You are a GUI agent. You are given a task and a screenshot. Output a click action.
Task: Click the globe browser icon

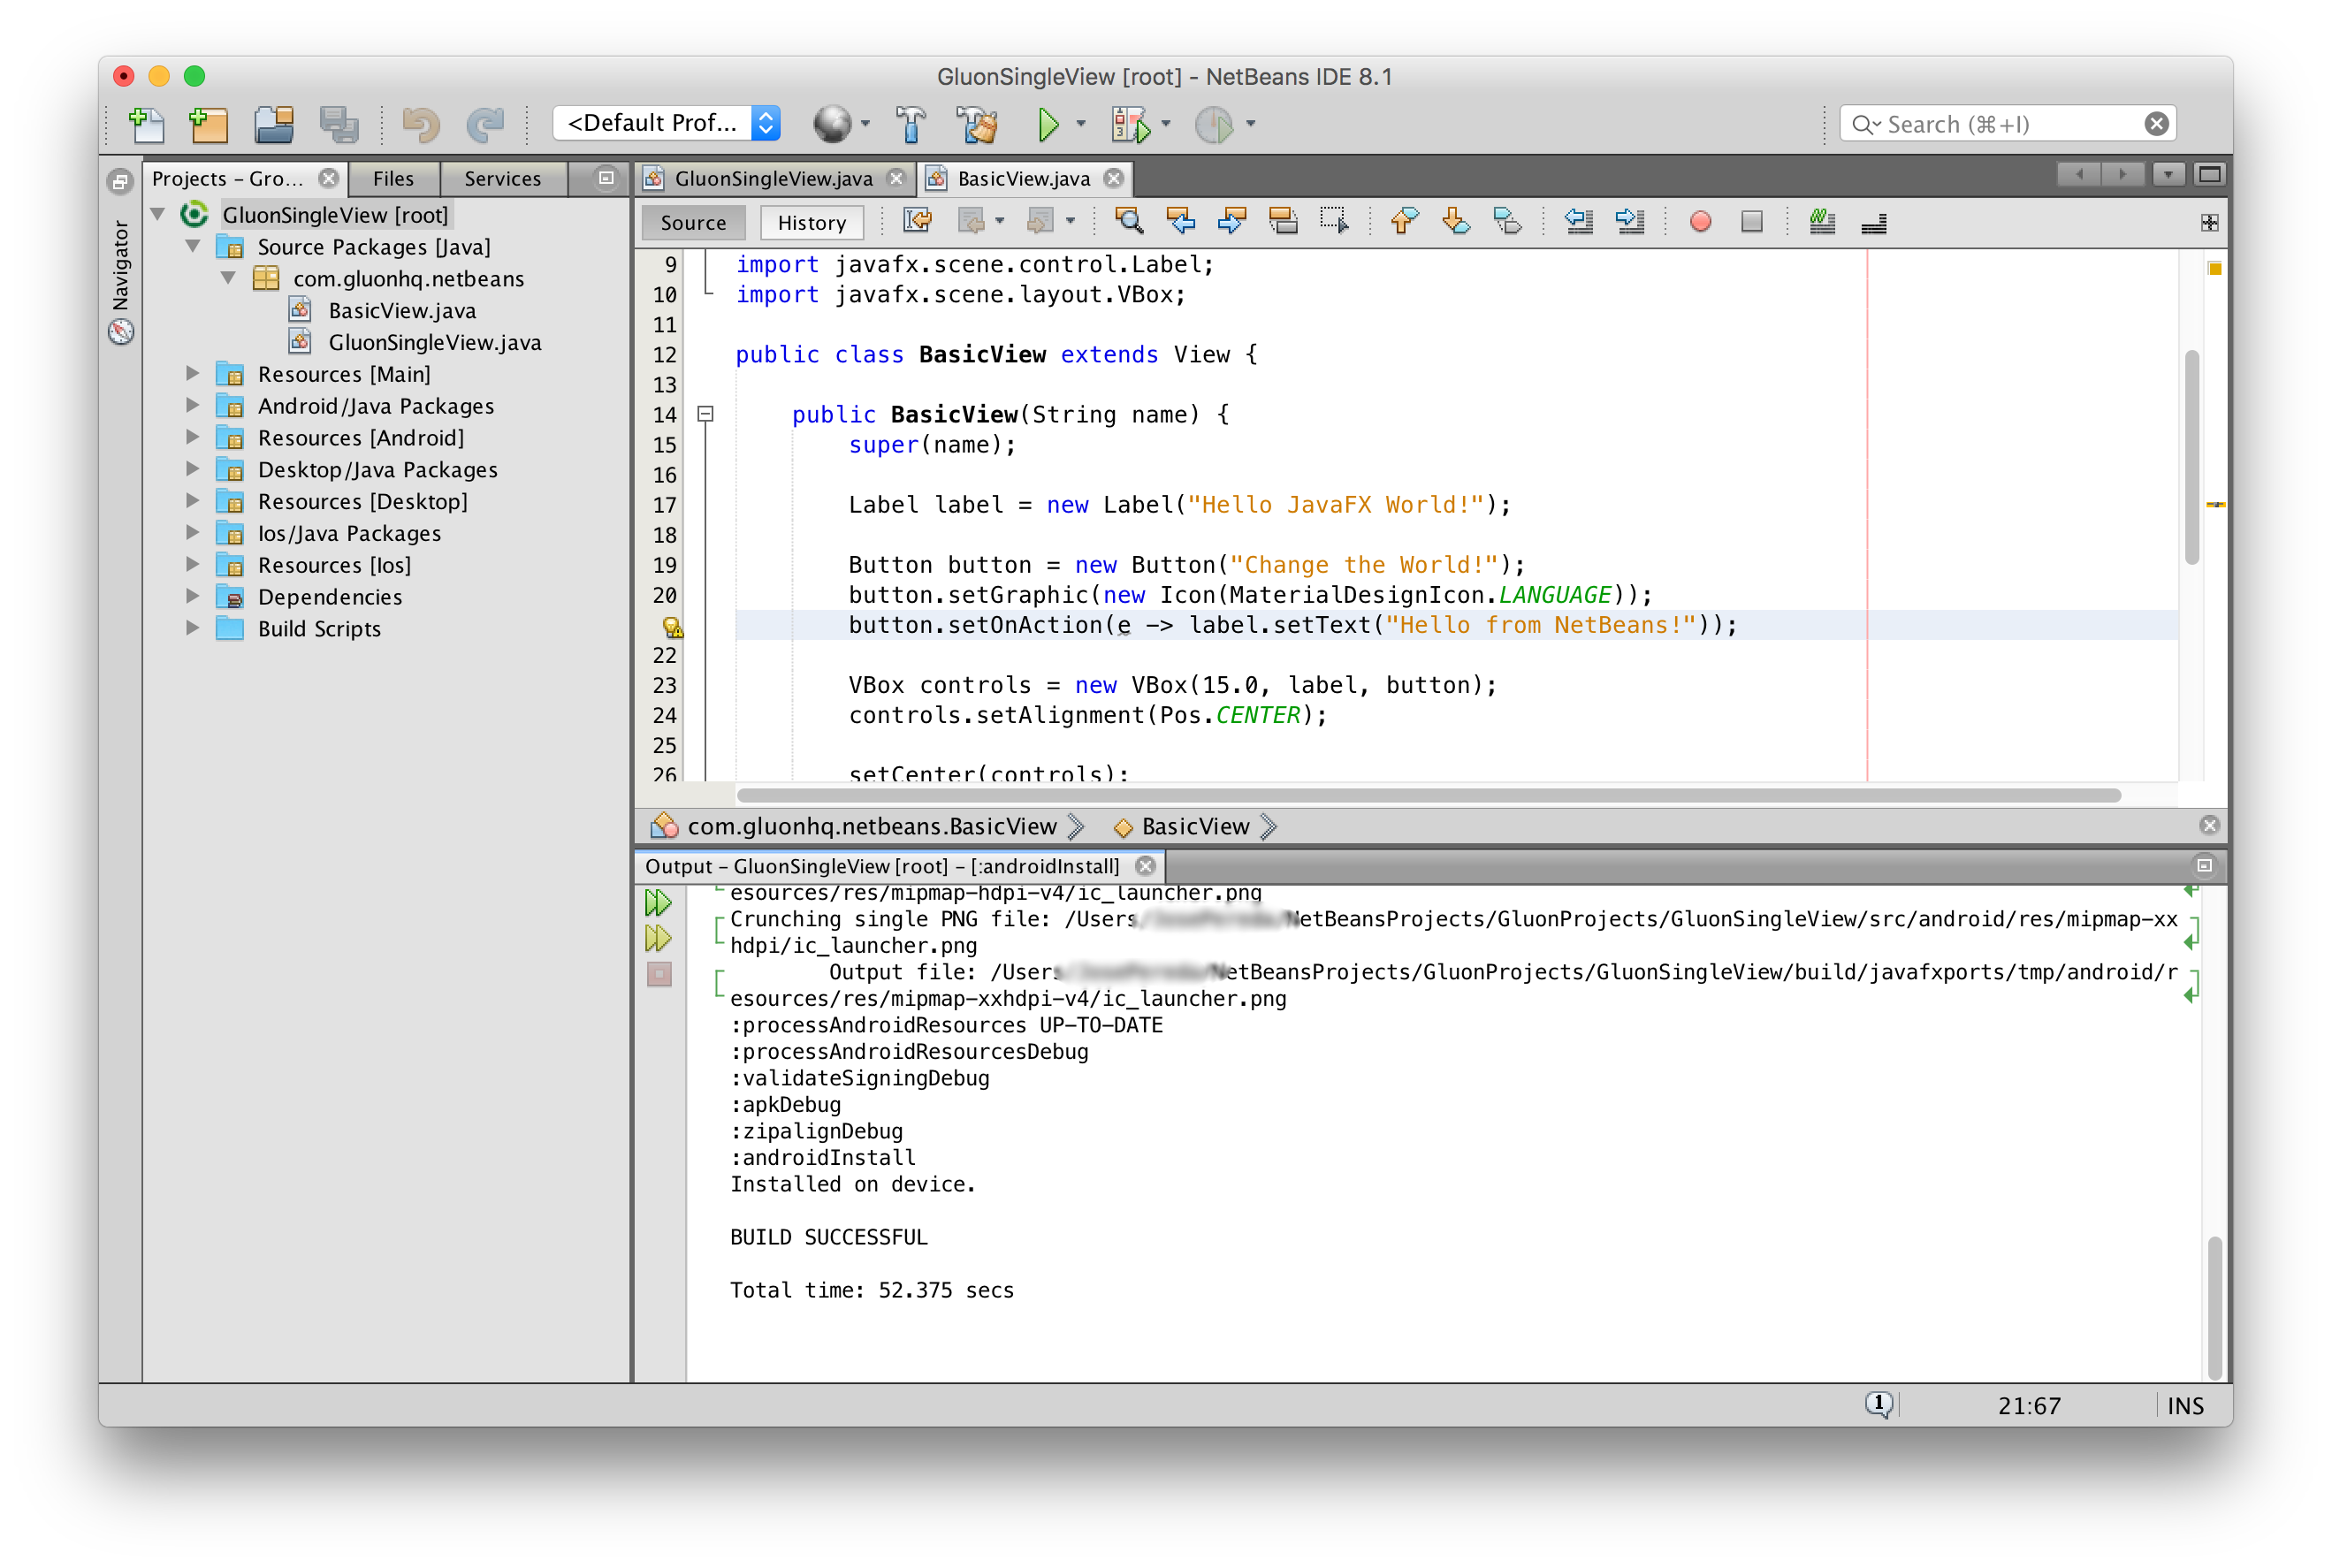coord(831,124)
